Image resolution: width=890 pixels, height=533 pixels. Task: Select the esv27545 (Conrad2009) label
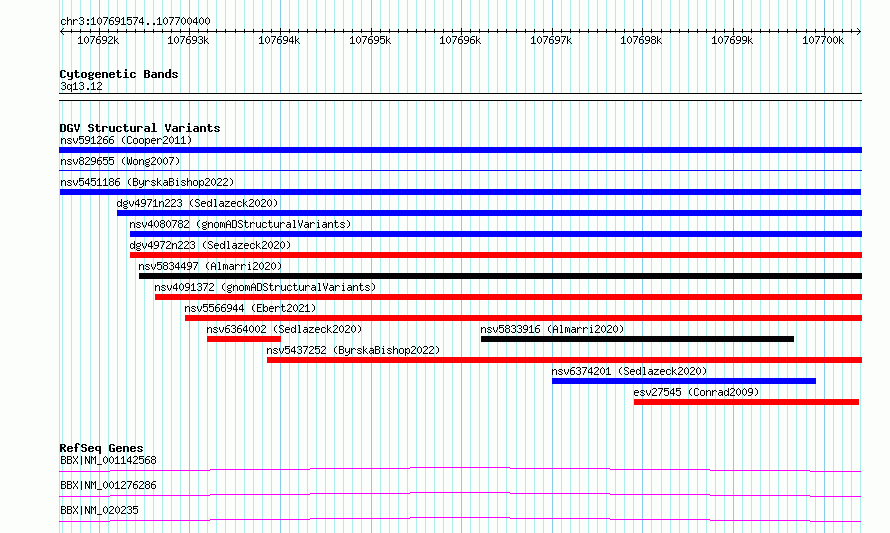click(x=696, y=392)
